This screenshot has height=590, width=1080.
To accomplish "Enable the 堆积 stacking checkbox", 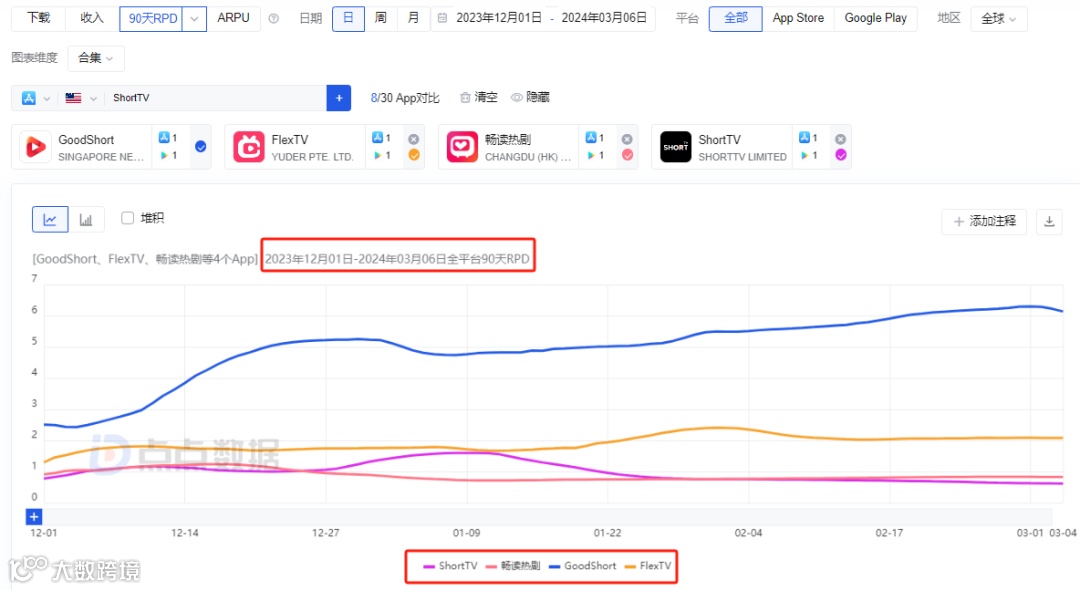I will (127, 218).
